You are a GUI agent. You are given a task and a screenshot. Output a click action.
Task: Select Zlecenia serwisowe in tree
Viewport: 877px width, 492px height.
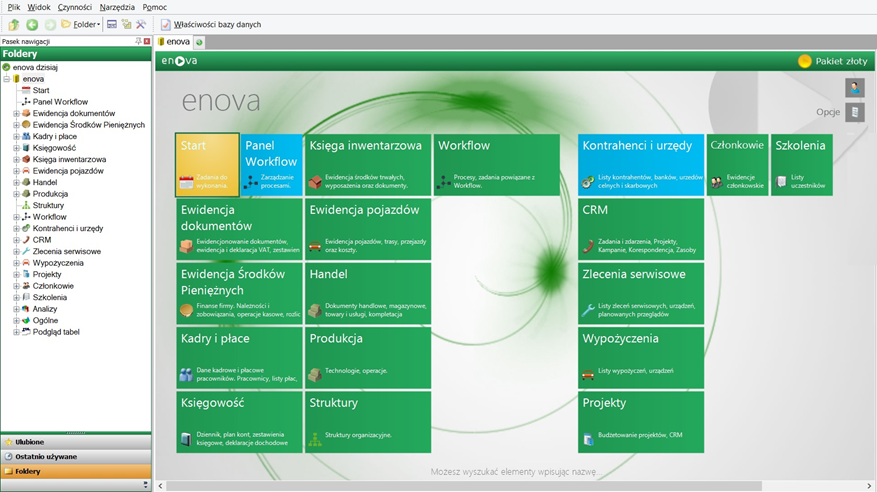coord(67,252)
